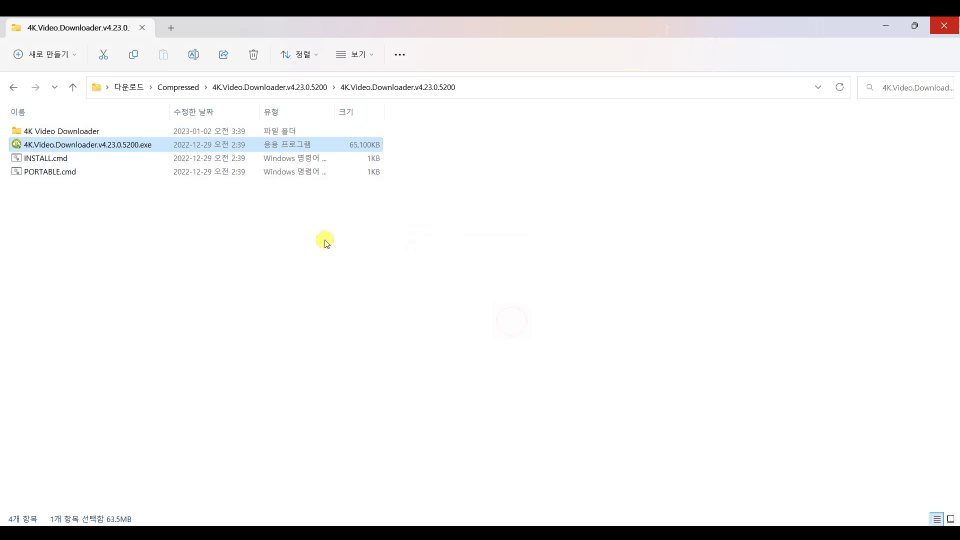Click the 4개 항목 status bar text

[23, 519]
